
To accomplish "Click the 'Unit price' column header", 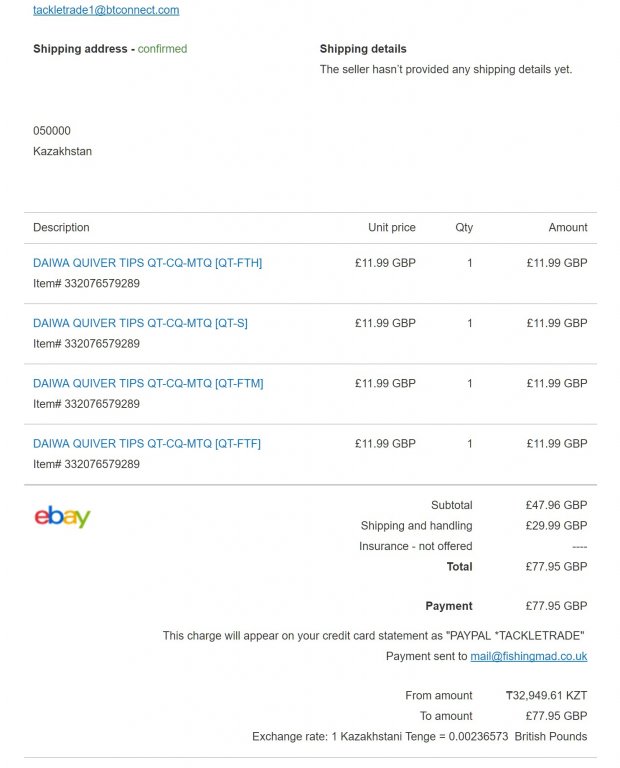I will (x=391, y=228).
